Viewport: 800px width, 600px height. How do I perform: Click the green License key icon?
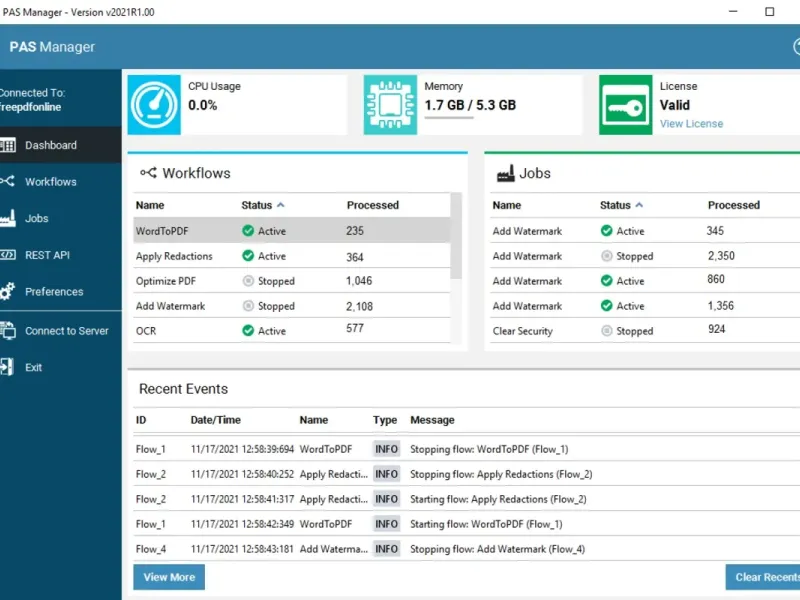pyautogui.click(x=626, y=105)
